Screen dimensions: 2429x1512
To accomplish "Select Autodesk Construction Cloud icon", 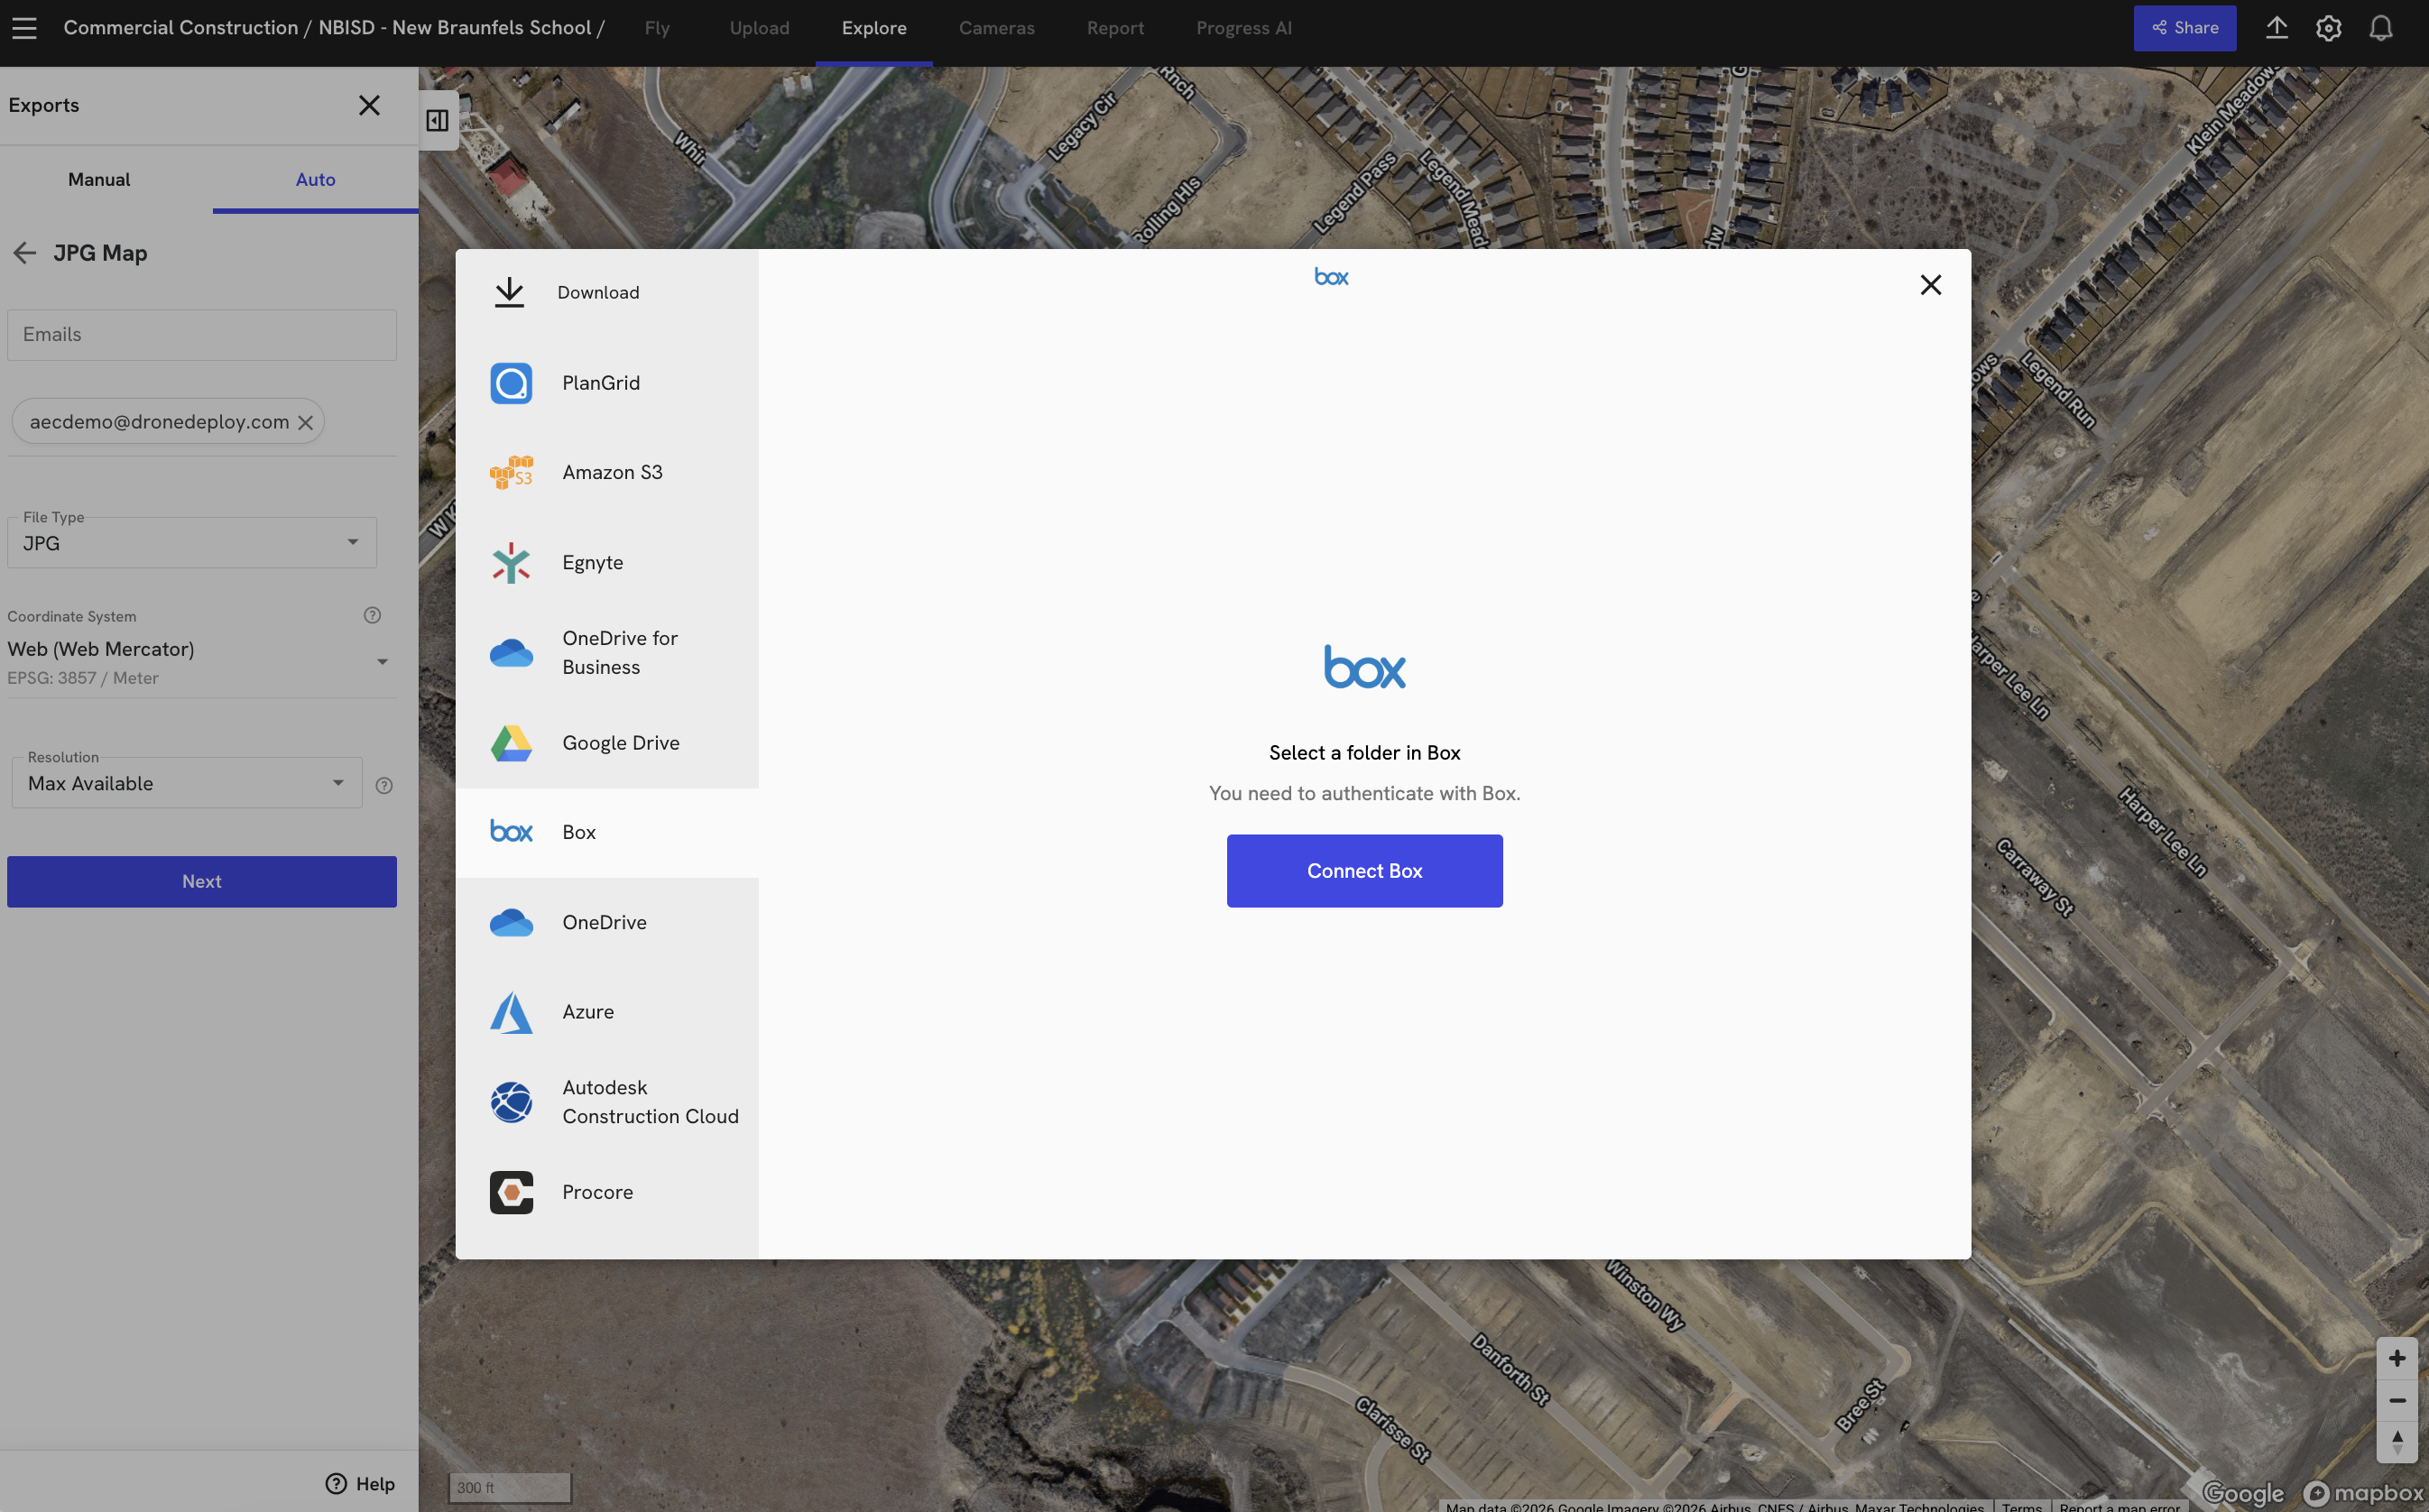I will coord(511,1102).
